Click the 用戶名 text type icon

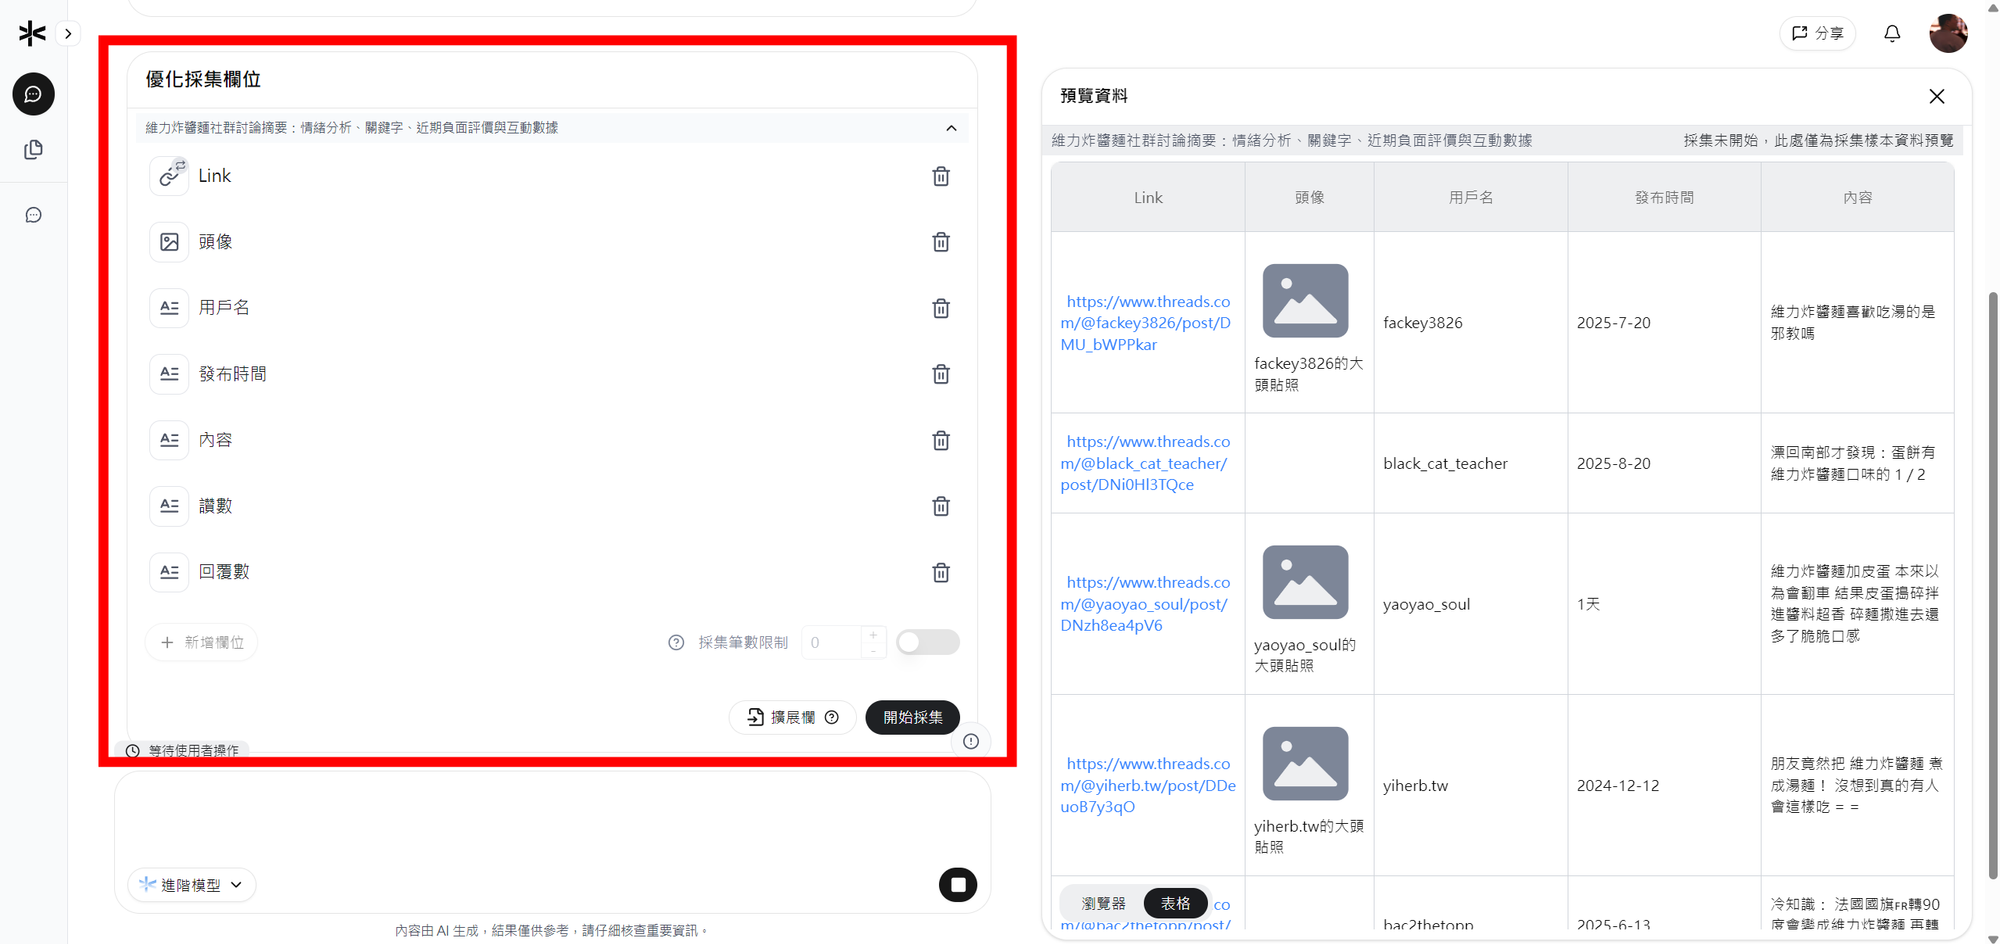click(169, 308)
